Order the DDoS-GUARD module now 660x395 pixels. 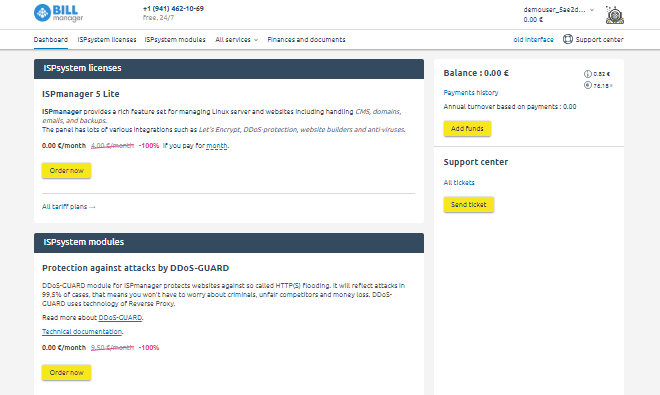click(67, 373)
